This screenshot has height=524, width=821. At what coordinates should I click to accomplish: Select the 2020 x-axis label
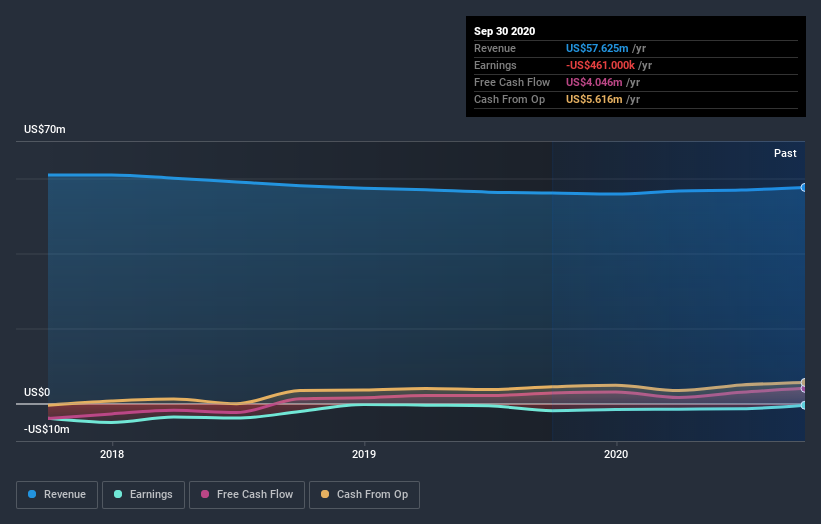(616, 454)
